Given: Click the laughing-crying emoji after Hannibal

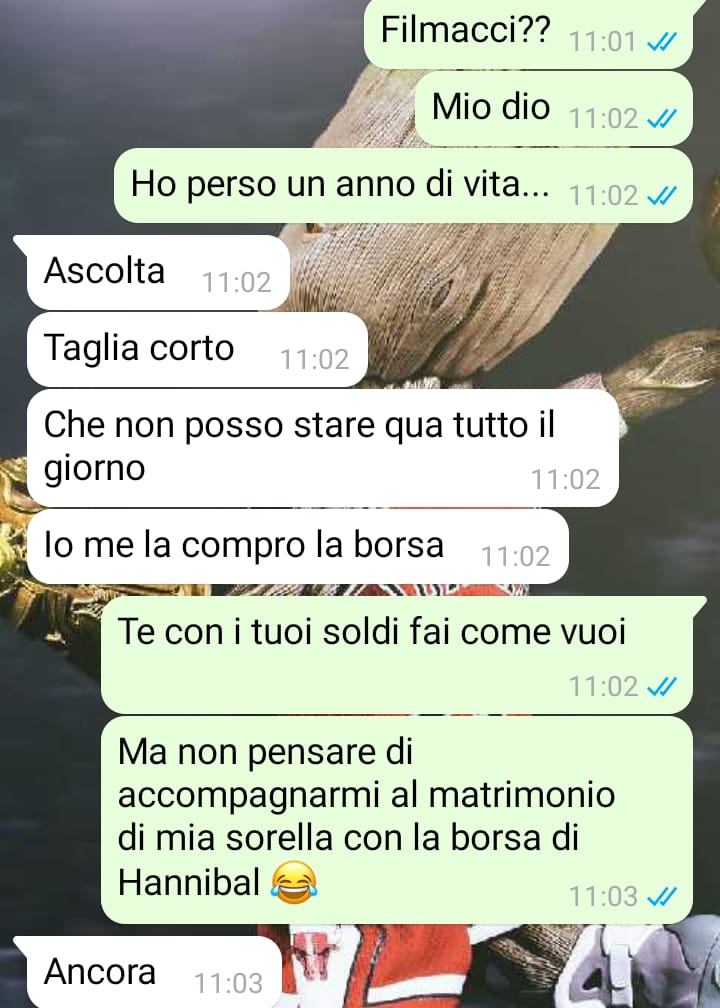Looking at the screenshot, I should [294, 883].
